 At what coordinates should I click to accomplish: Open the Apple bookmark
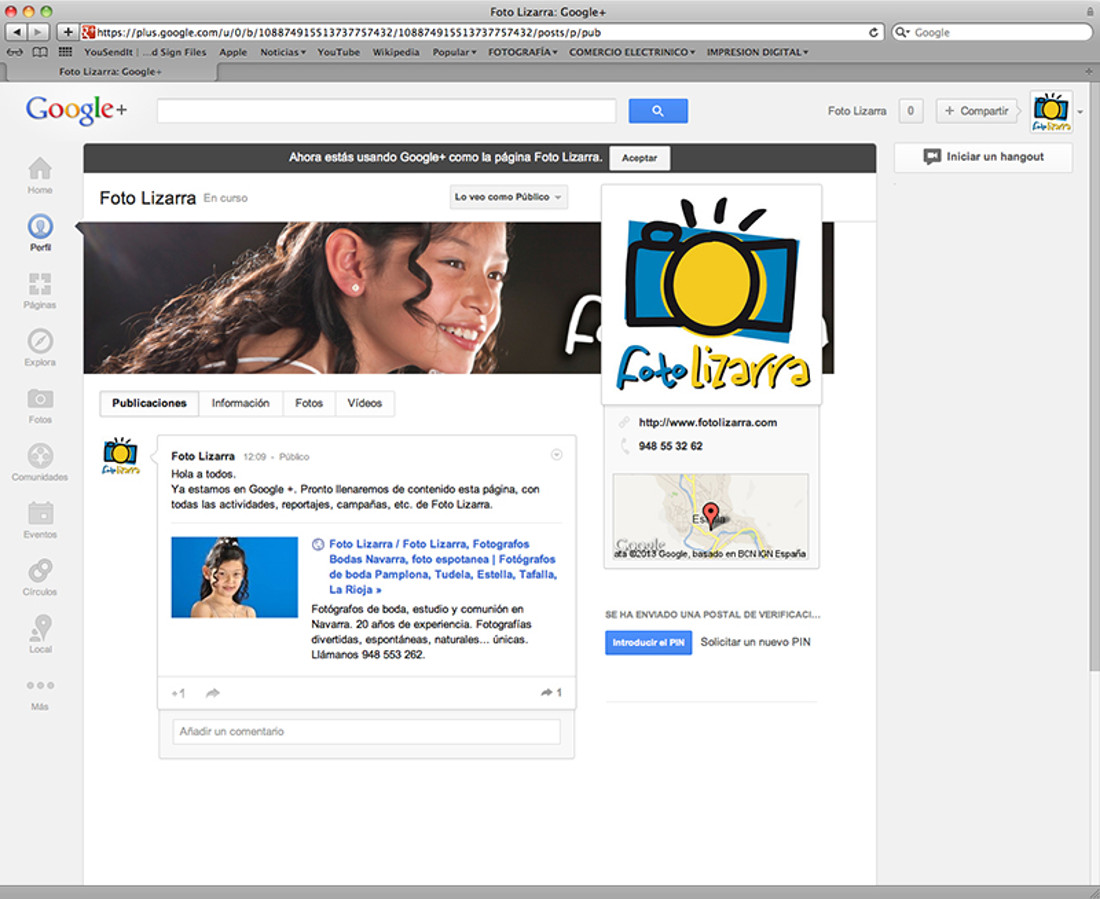pos(233,52)
